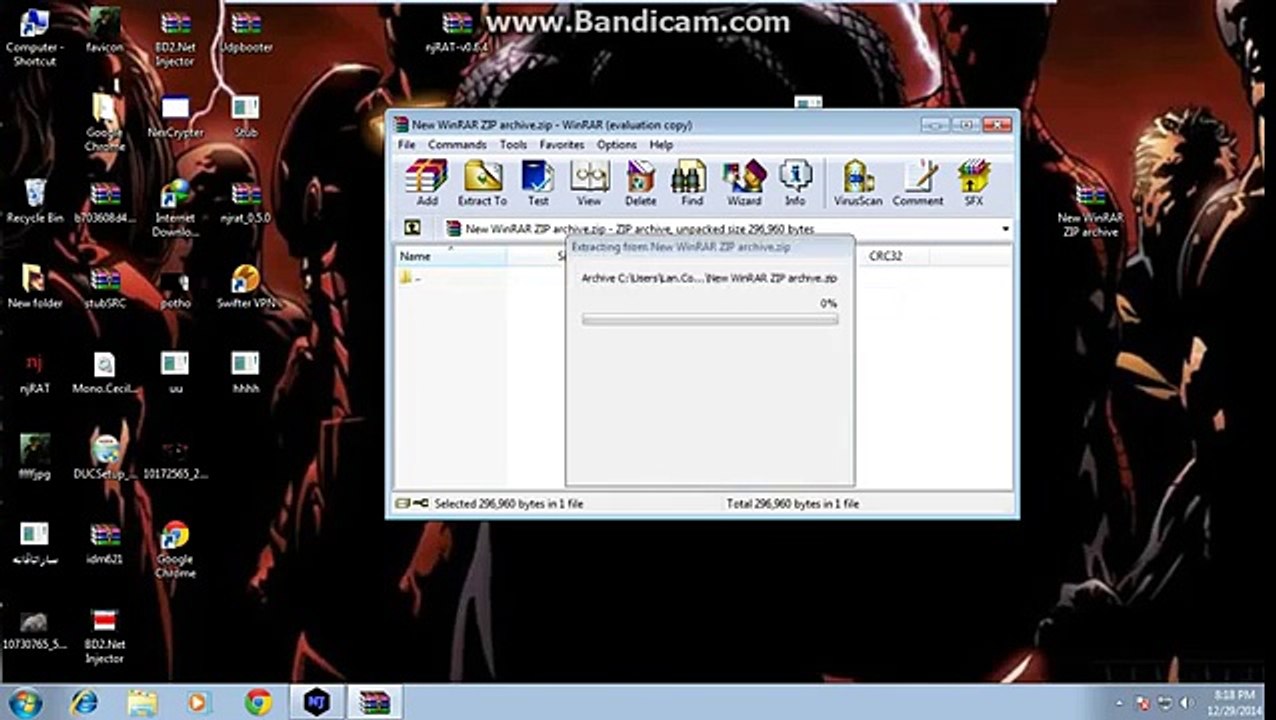Select New WinRAR ZIP archive desktop icon
The image size is (1276, 720).
(1090, 209)
